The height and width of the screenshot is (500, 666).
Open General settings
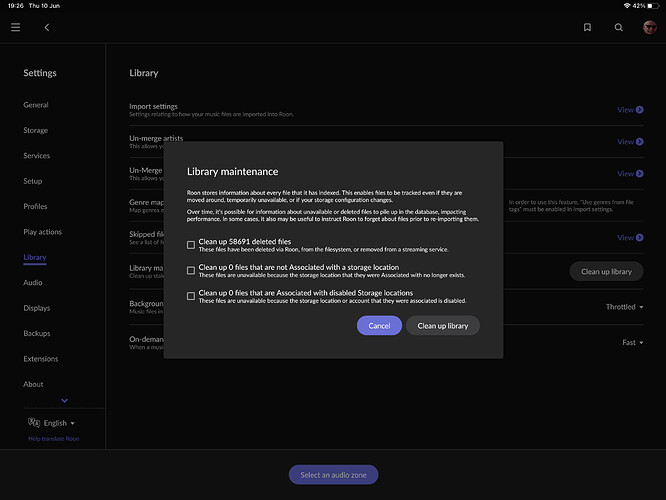(x=36, y=105)
